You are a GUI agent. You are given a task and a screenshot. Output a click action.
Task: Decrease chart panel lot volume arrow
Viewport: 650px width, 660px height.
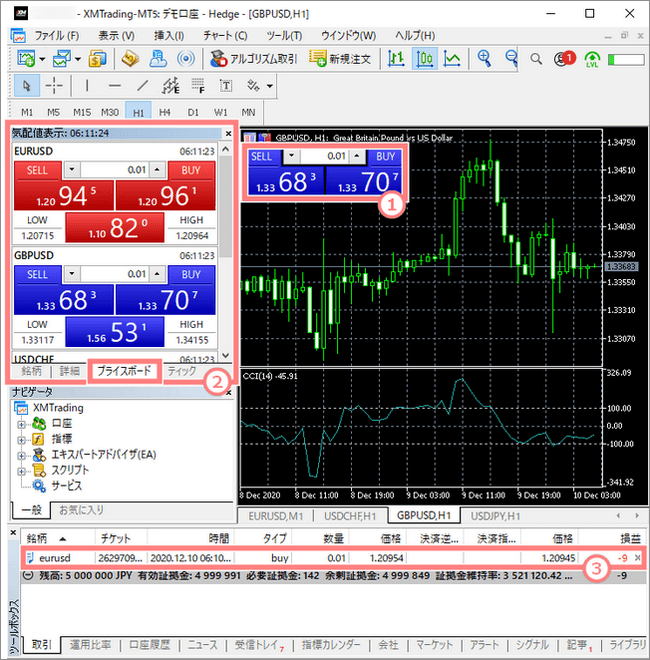[x=291, y=156]
